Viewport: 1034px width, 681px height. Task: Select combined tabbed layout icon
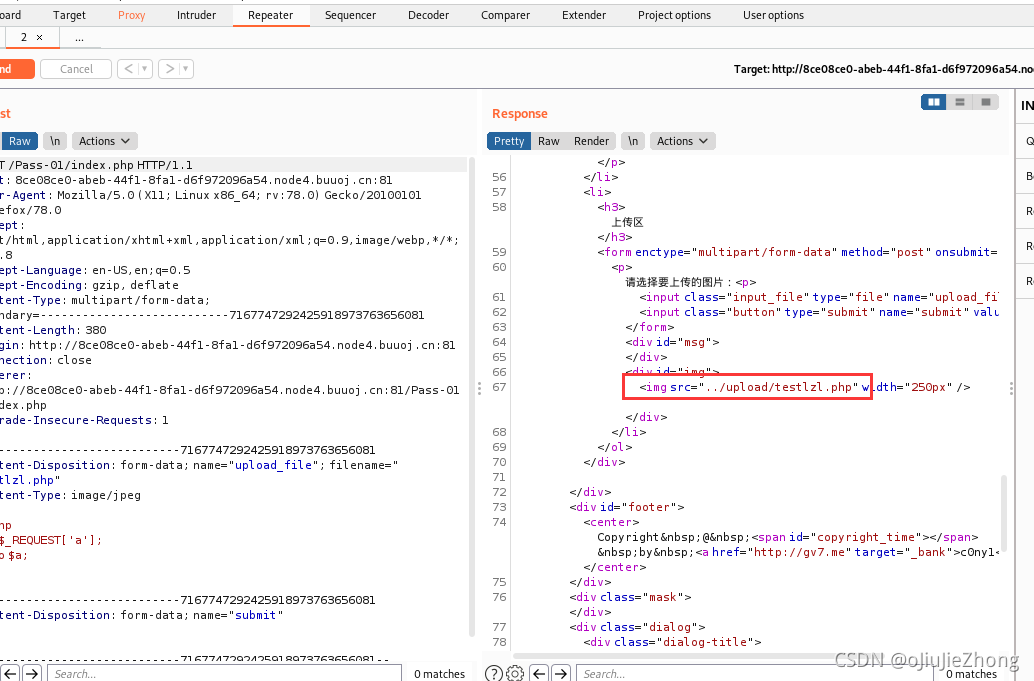986,102
